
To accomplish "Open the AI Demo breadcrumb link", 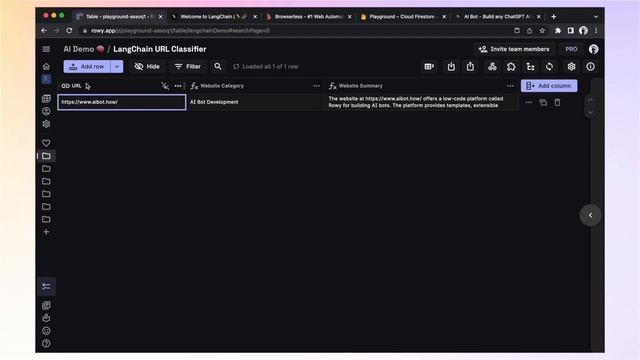I will [84, 49].
